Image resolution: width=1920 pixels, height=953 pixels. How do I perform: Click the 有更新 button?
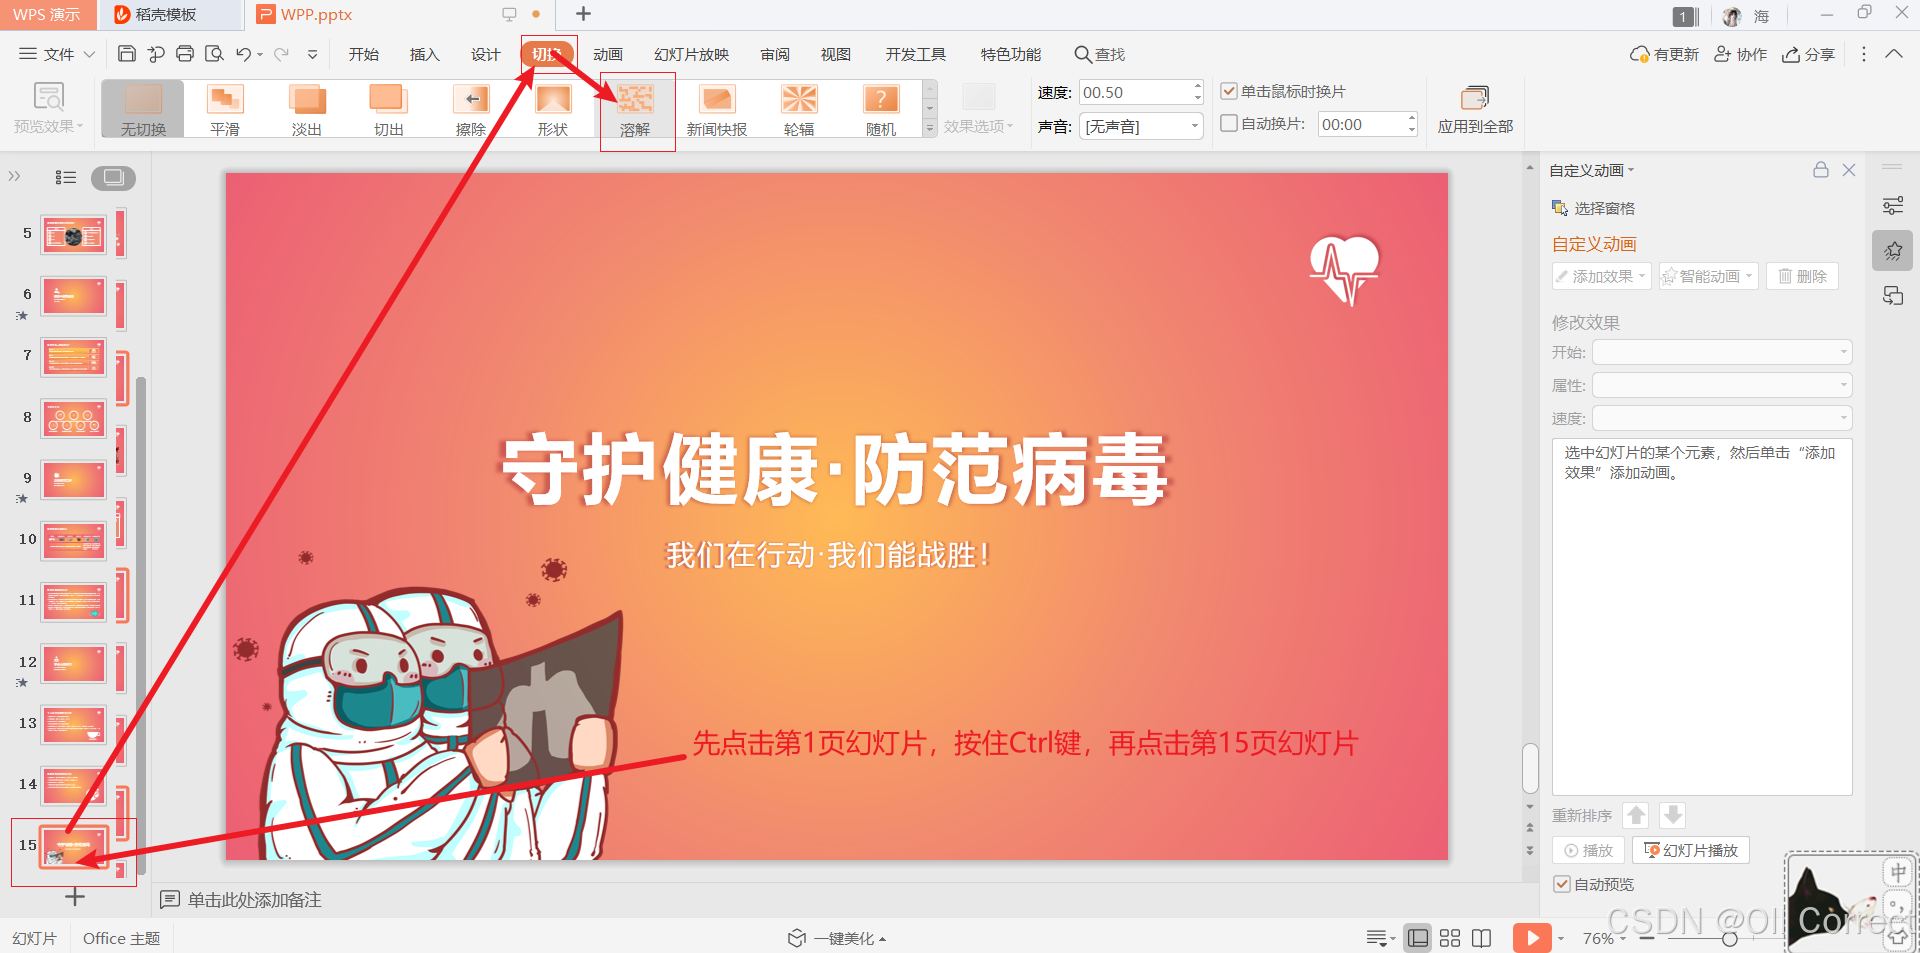[x=1664, y=54]
